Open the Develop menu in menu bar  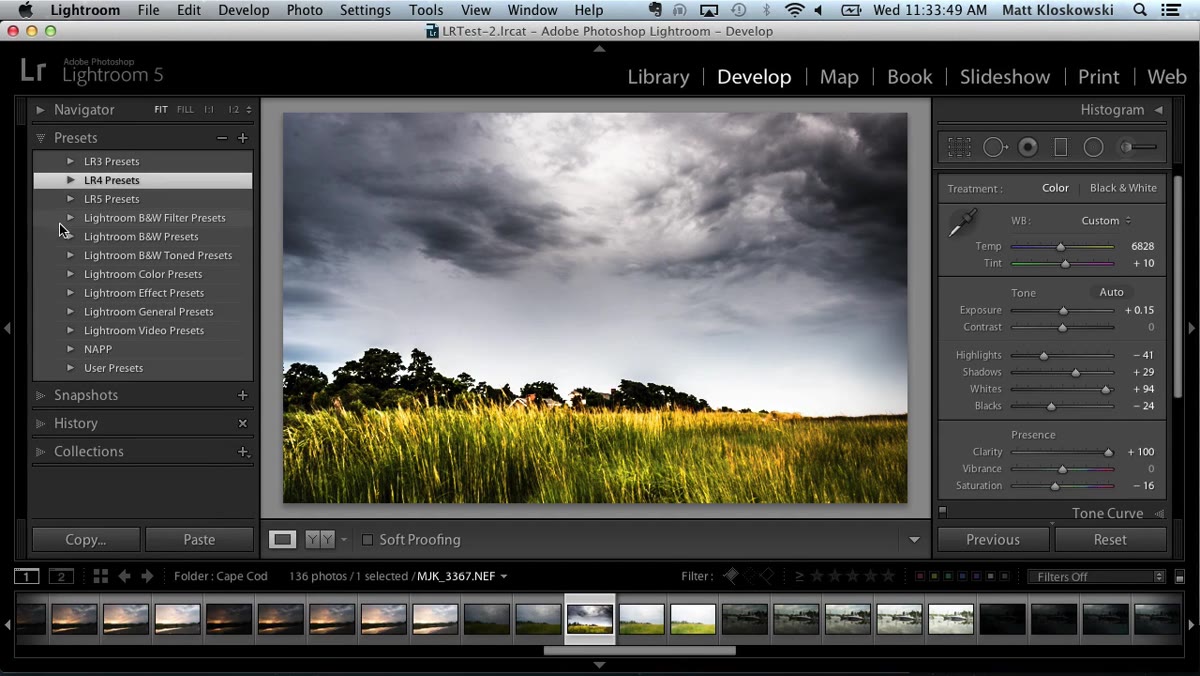[243, 10]
